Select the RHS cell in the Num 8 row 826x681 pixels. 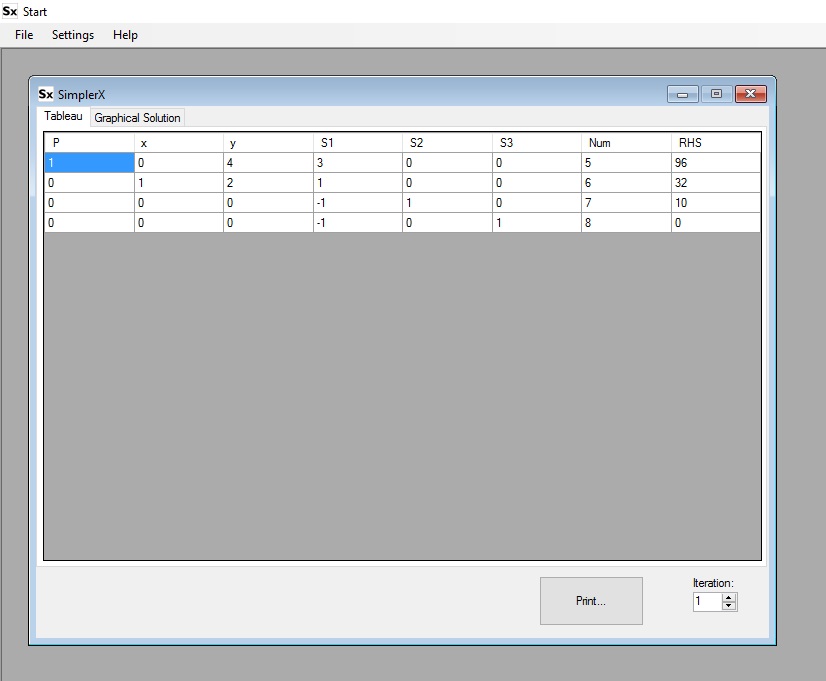(716, 223)
